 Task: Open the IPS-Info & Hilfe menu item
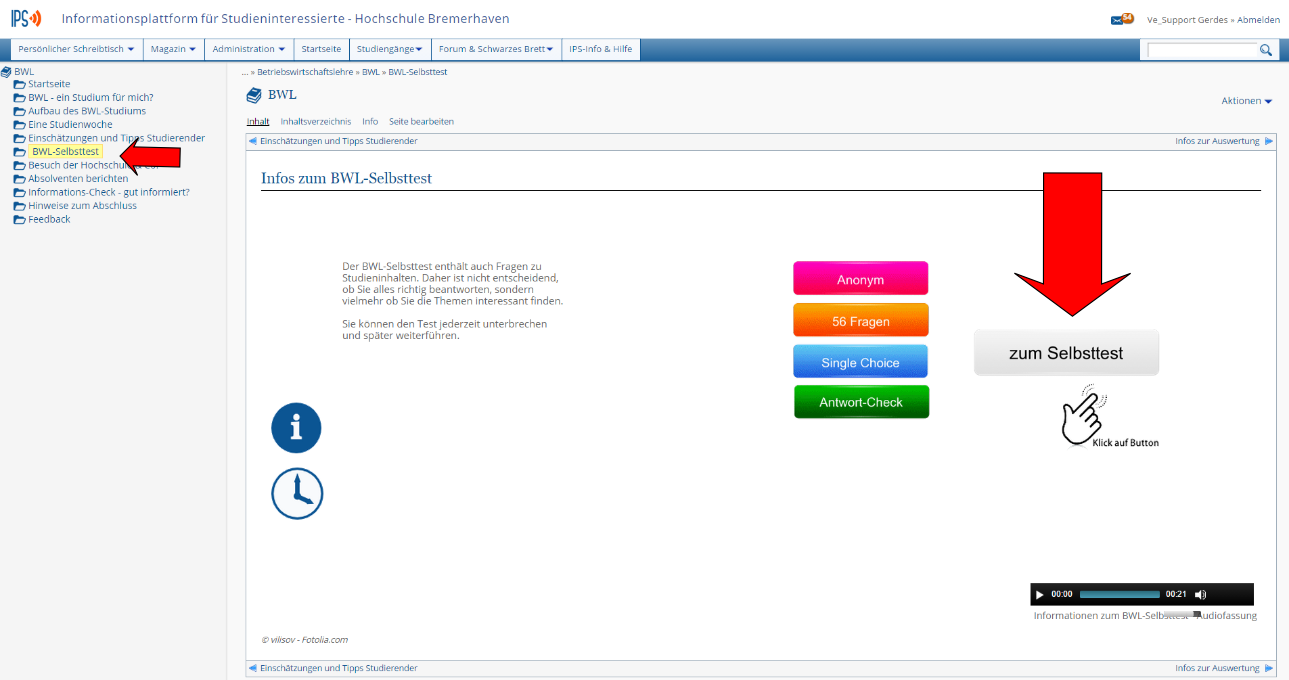pos(600,49)
